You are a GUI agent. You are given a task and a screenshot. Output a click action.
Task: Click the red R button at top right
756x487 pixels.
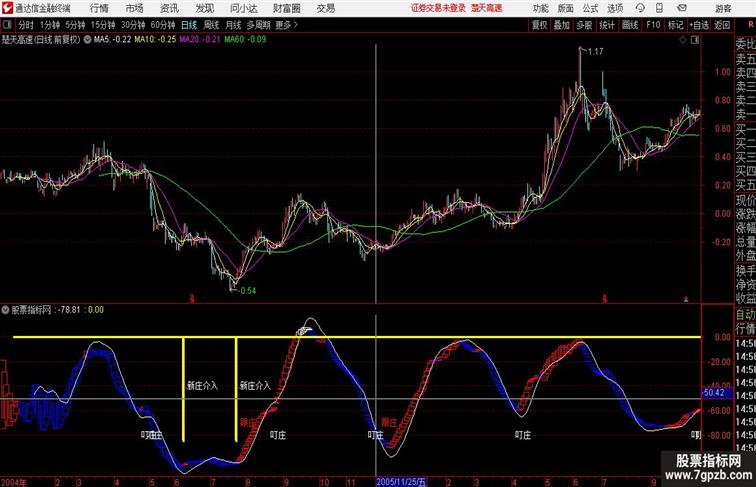750,25
